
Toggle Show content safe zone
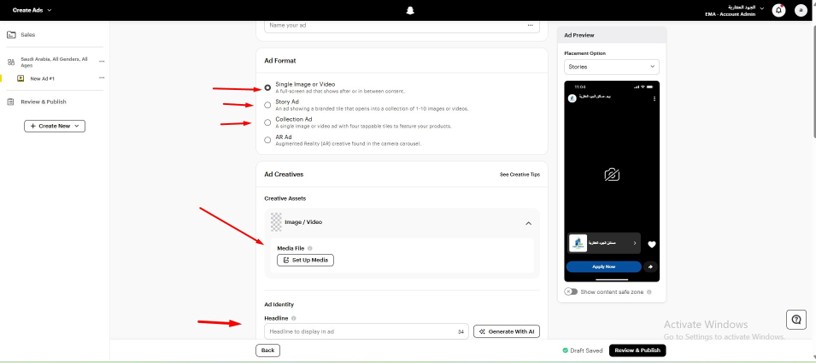tap(571, 292)
